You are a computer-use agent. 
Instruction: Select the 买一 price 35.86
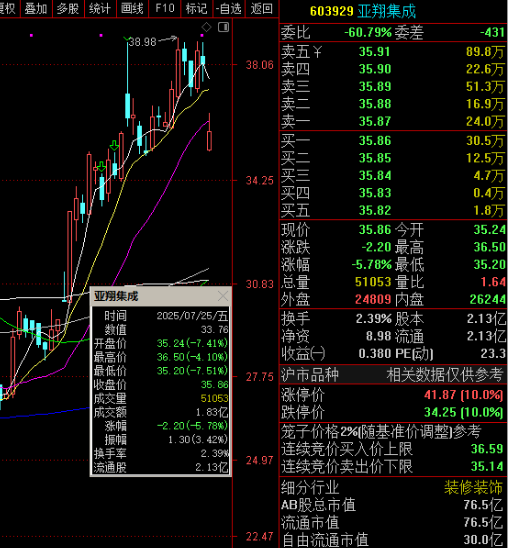coord(375,141)
